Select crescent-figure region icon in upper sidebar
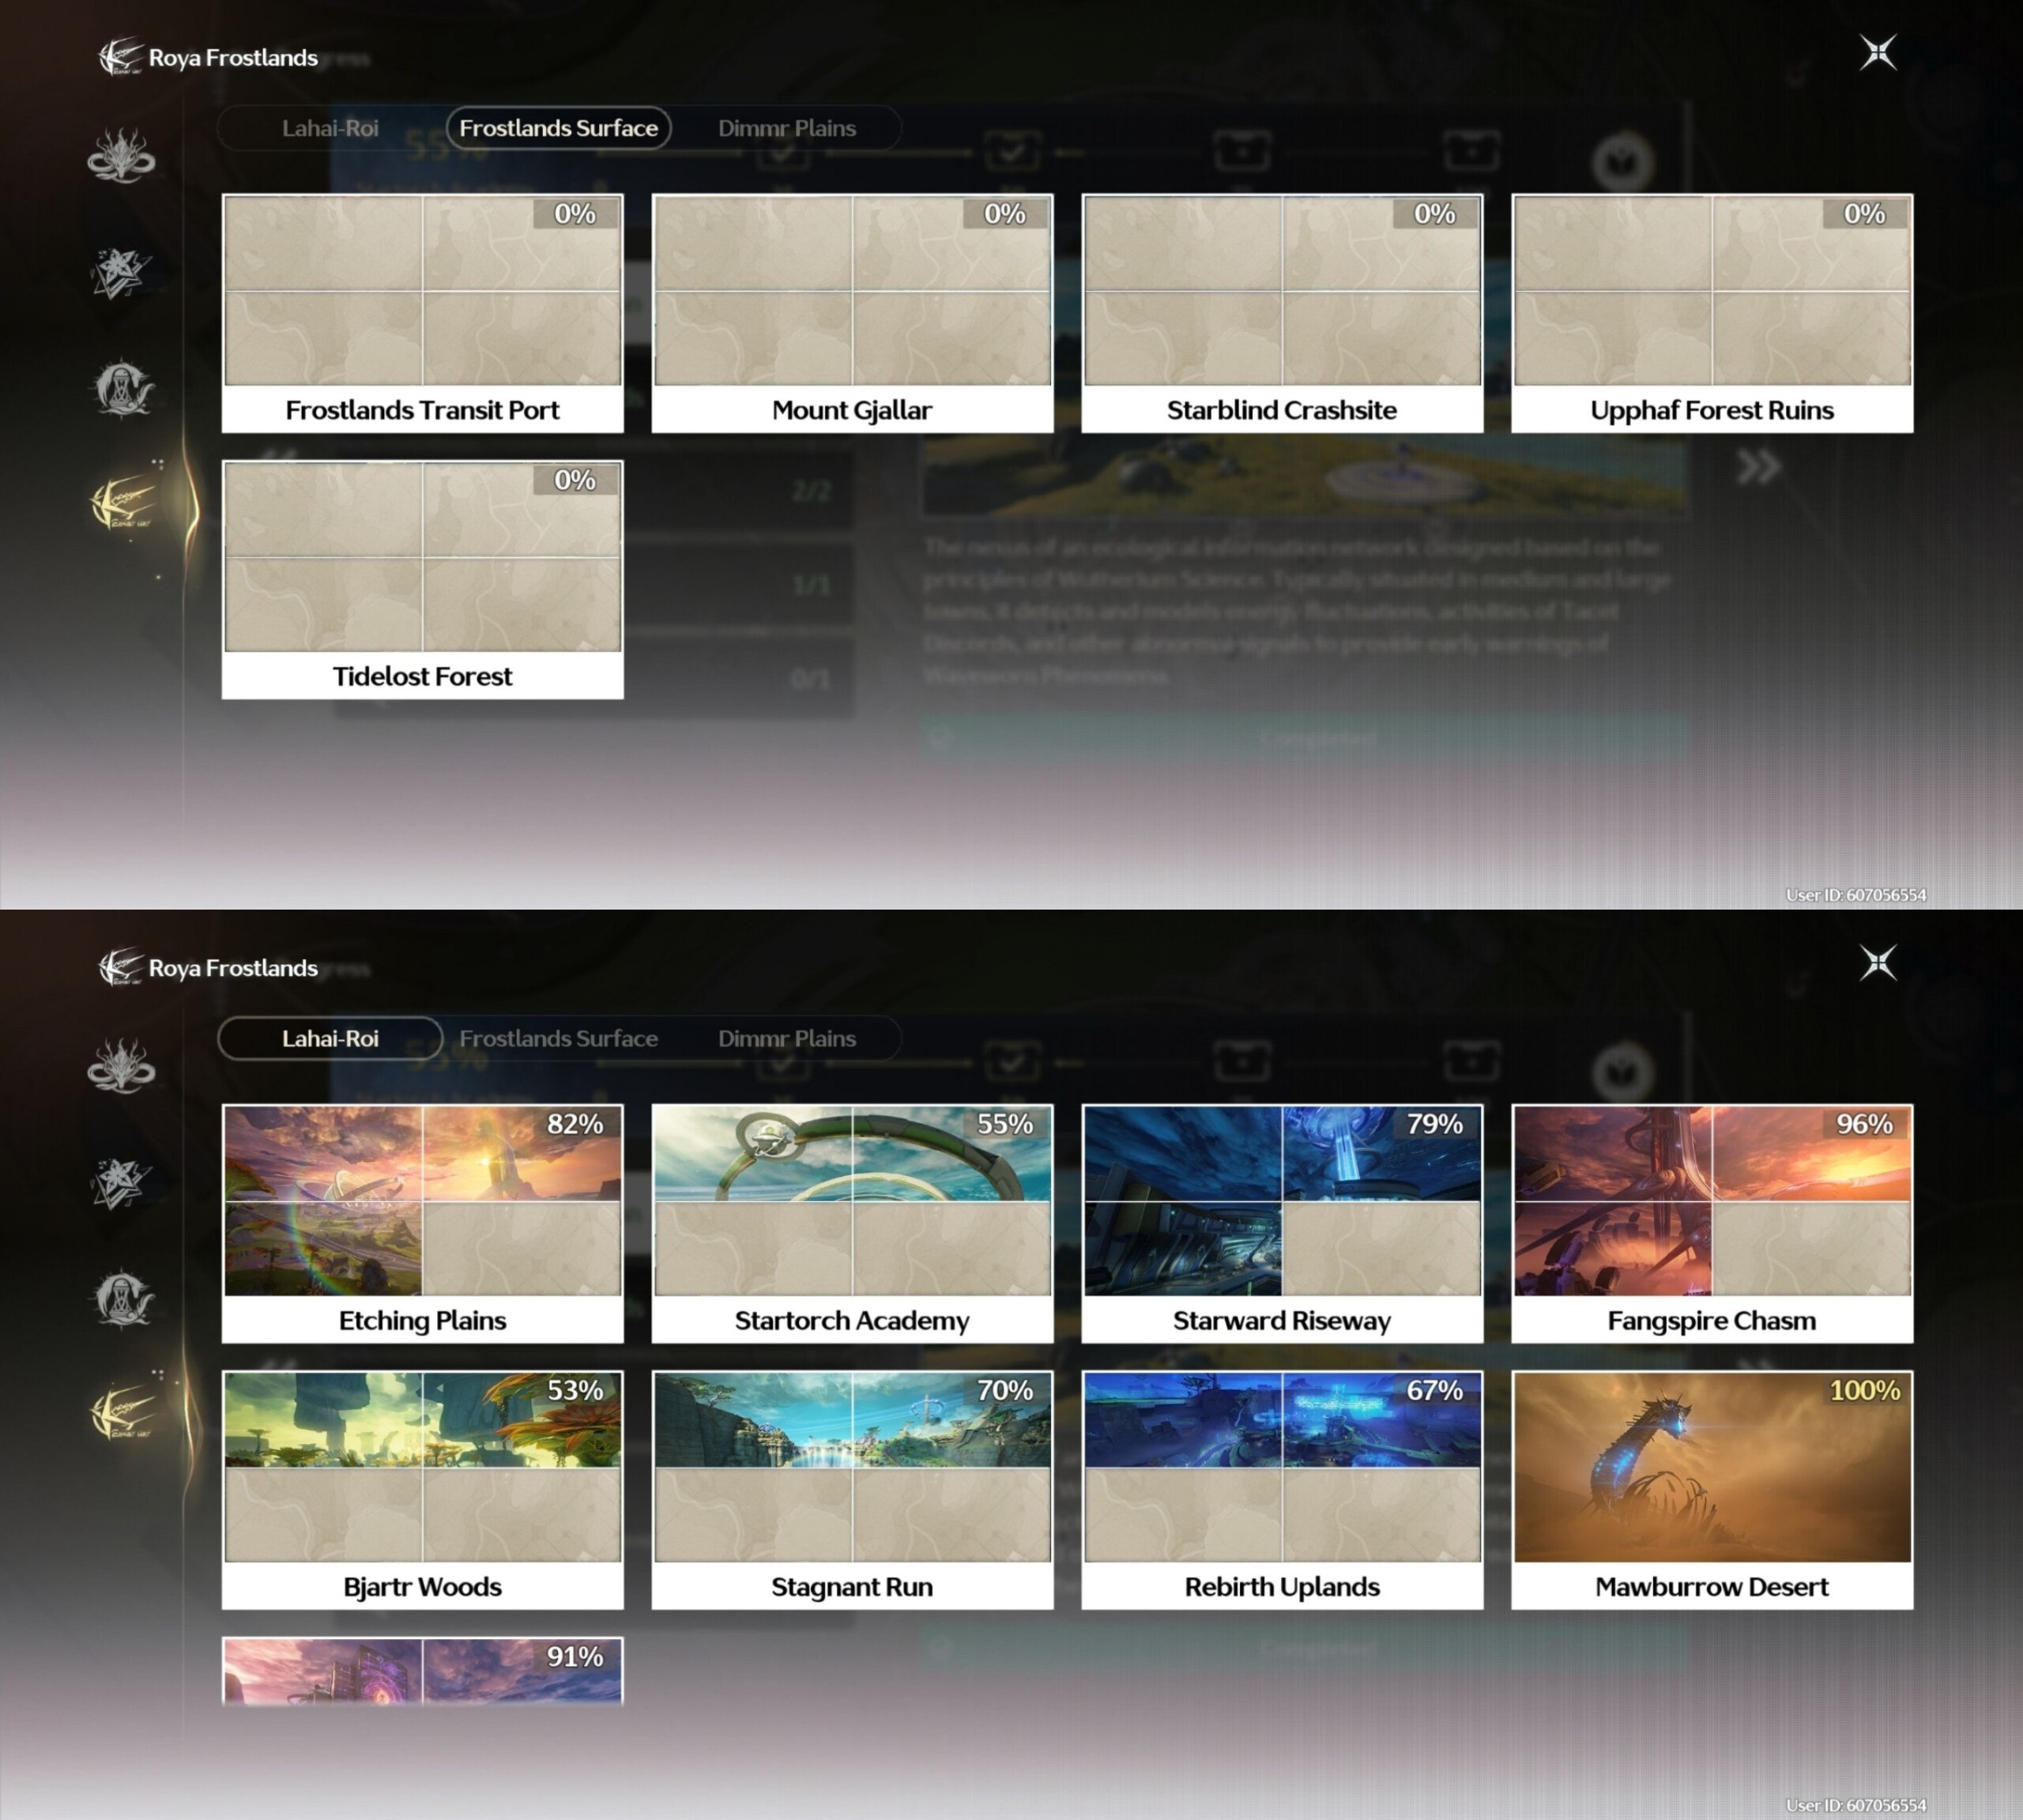2023x1820 pixels. (121, 388)
